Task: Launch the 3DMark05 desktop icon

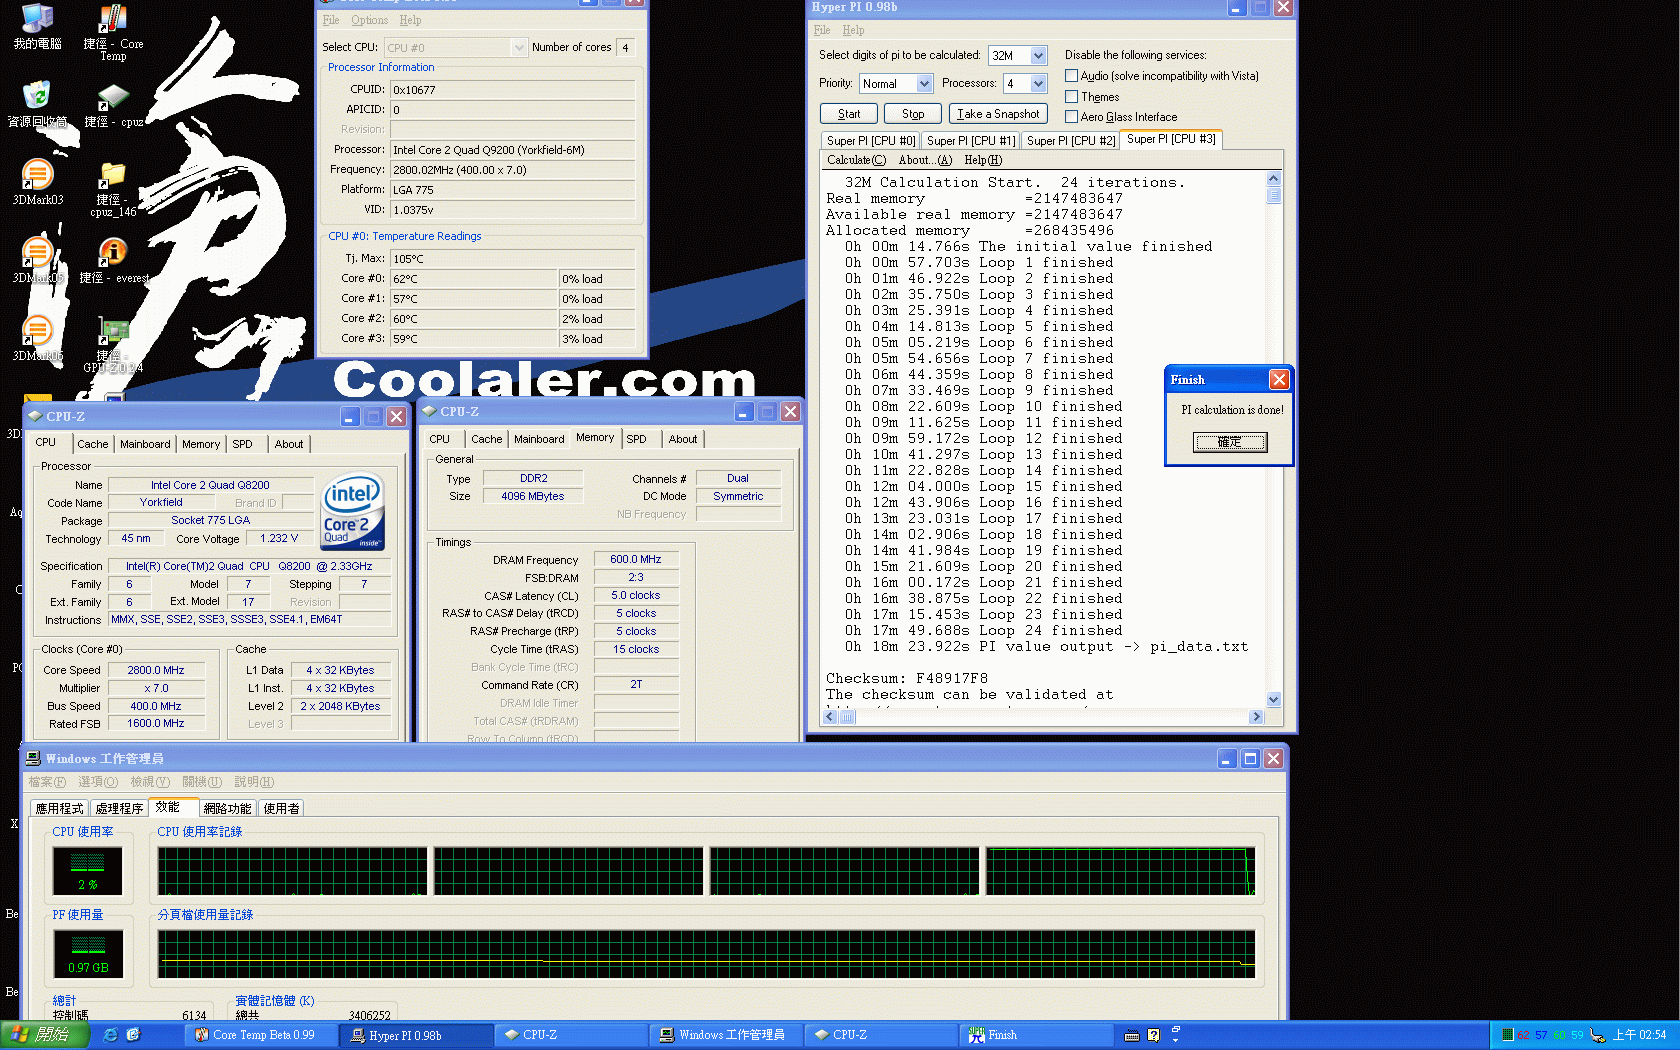Action: [x=37, y=260]
